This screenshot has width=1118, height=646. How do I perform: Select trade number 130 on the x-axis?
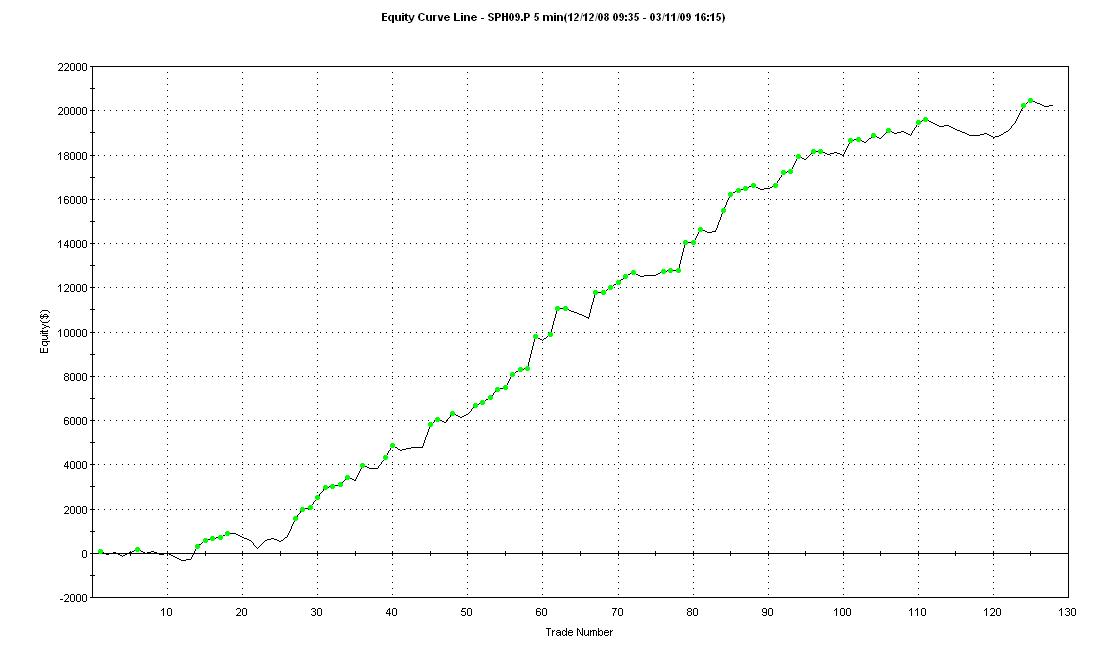tap(1067, 612)
